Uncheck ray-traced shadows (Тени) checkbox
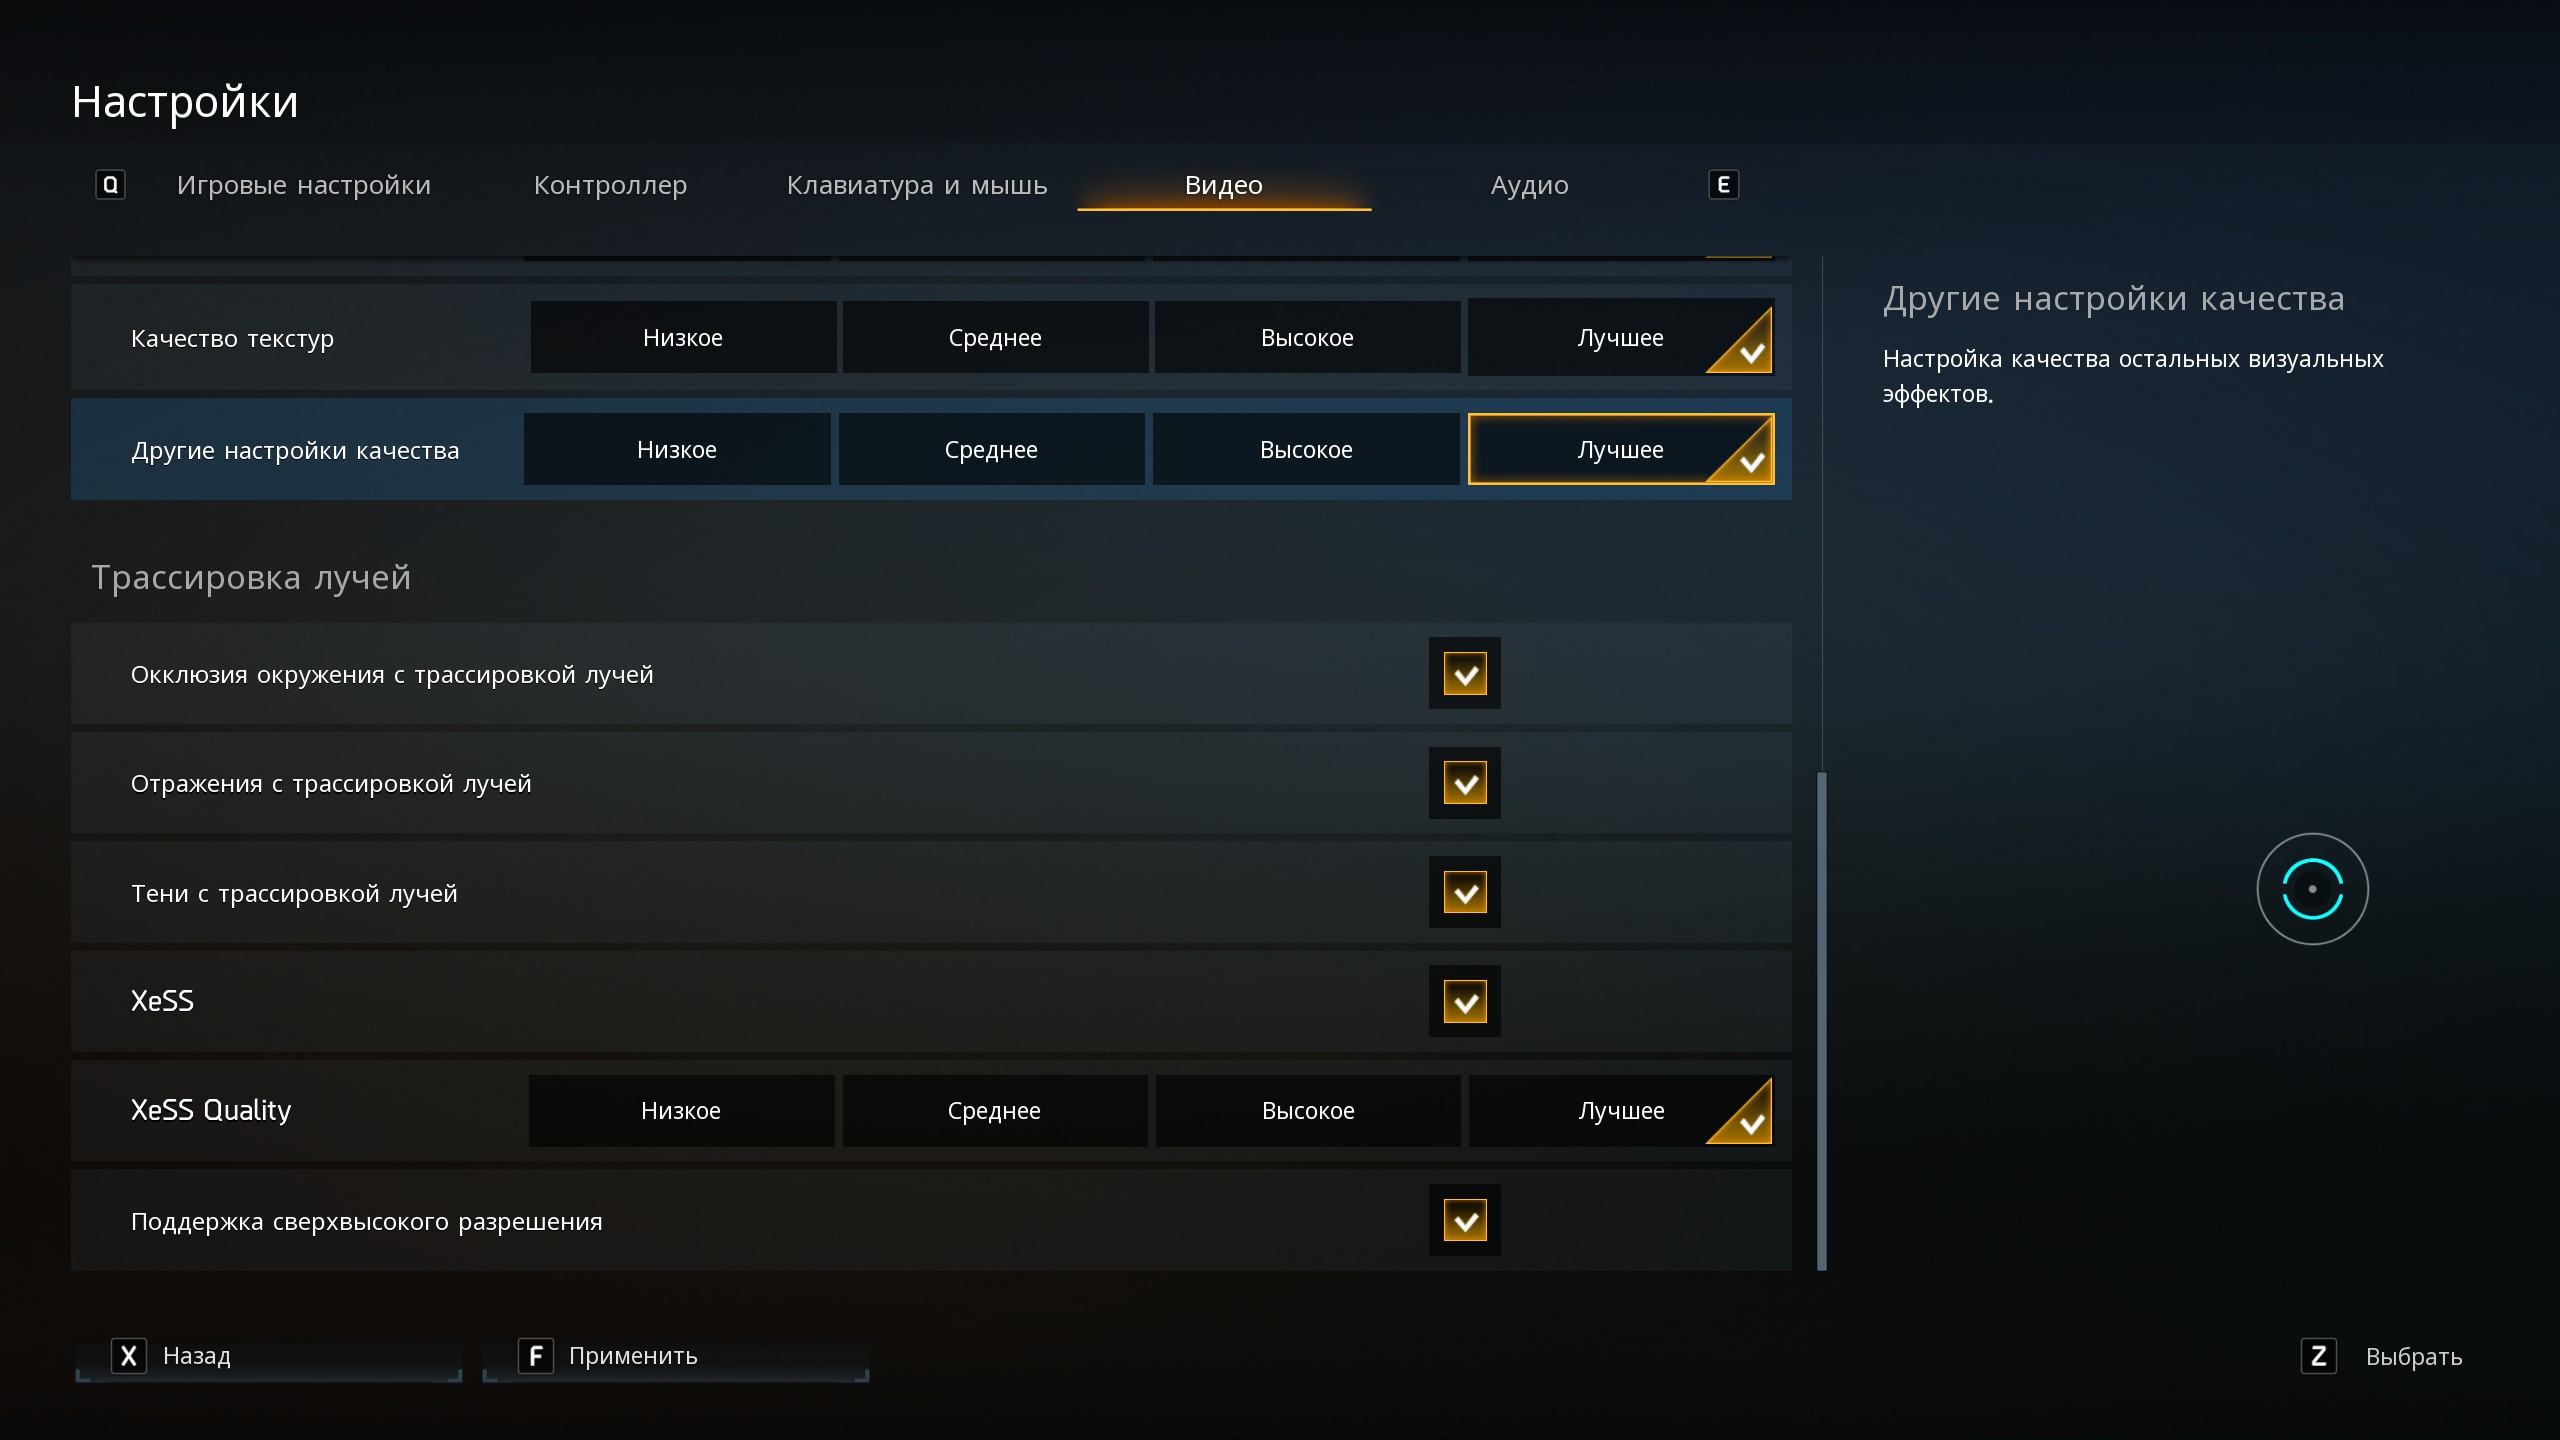 tap(1464, 892)
